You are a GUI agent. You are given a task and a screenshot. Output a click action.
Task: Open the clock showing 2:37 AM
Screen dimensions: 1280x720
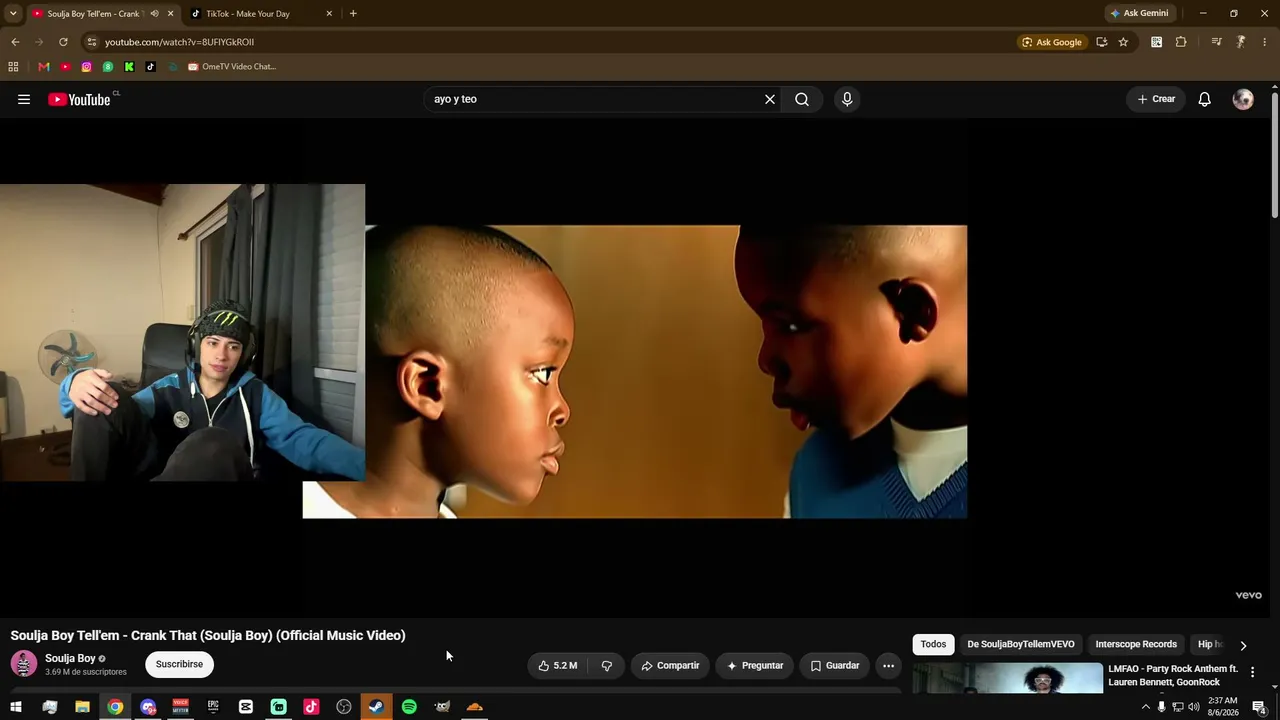1223,707
